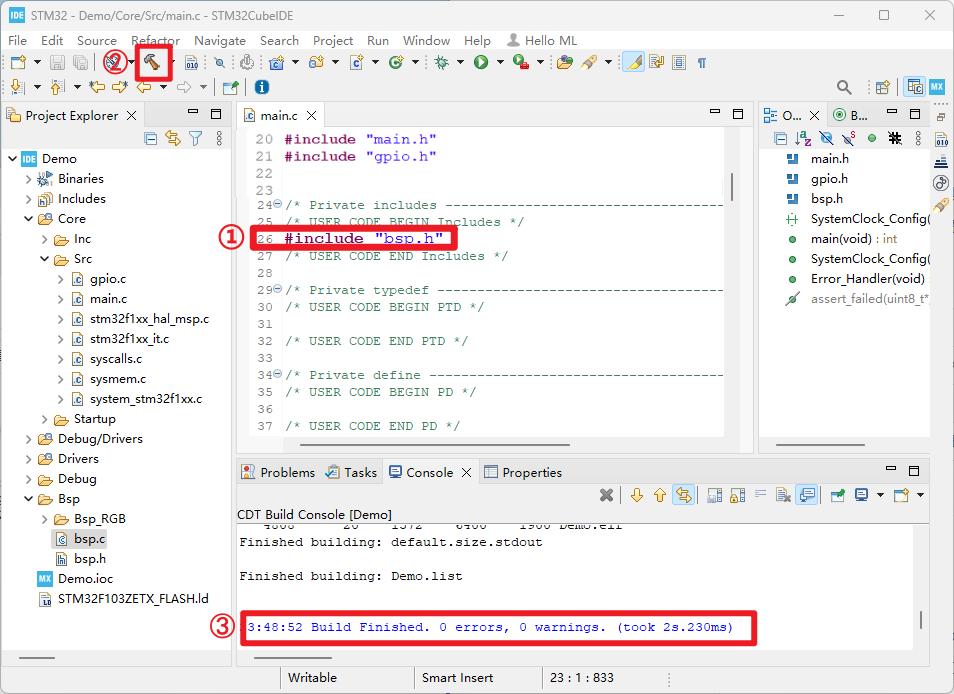
Task: Collapse the Demo project node
Action: click(x=12, y=159)
